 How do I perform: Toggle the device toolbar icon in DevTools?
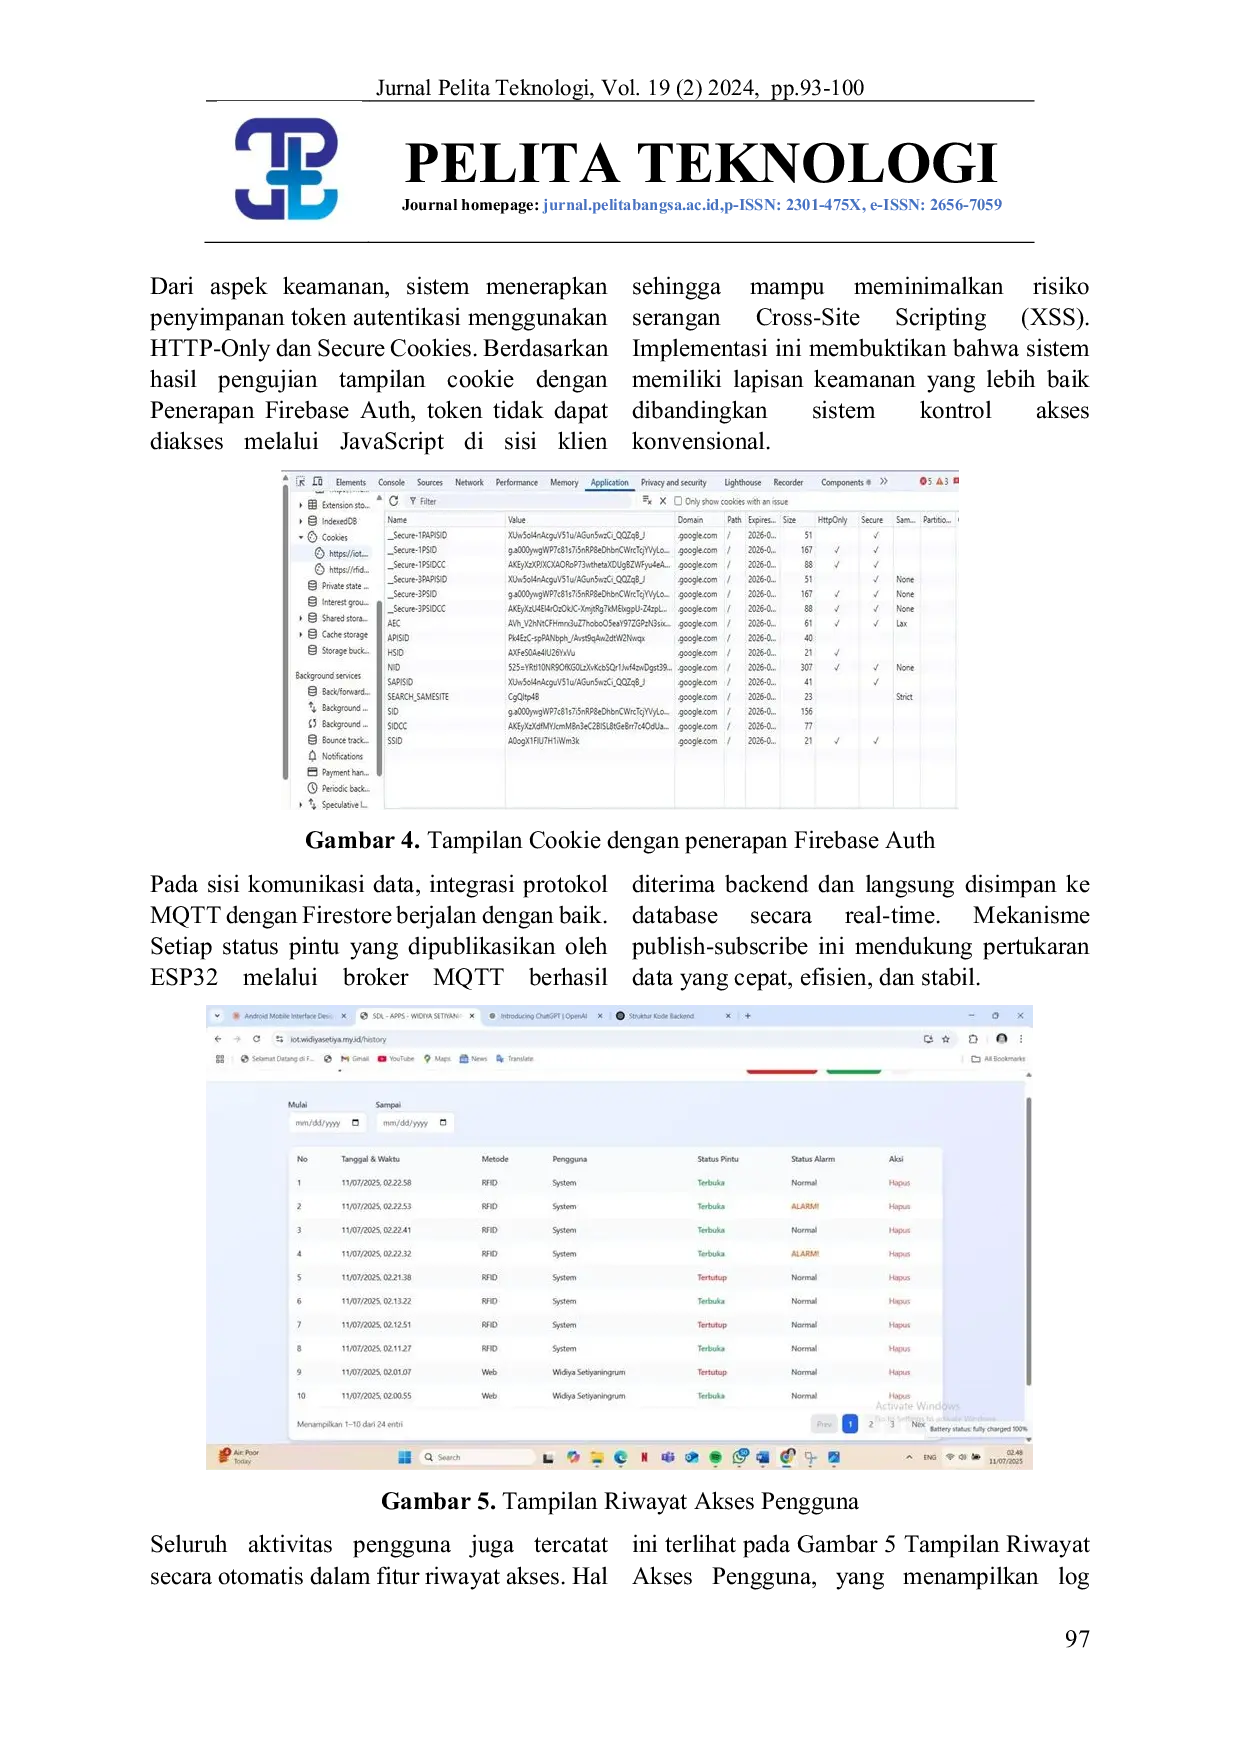(318, 481)
